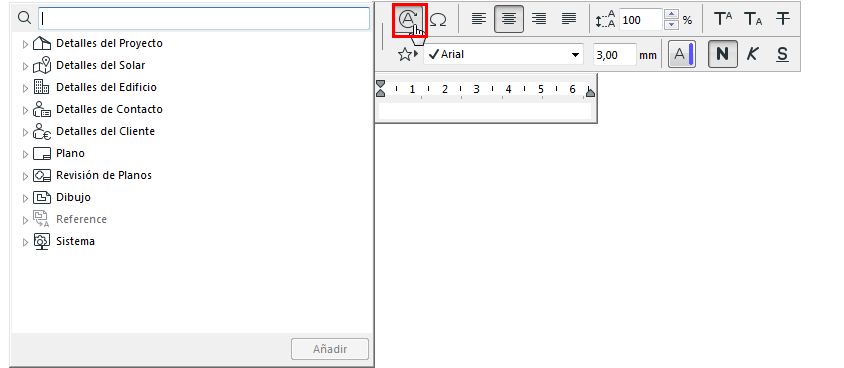This screenshot has height=368, width=844.
Task: Select the Reference icon
Action: [x=41, y=220]
